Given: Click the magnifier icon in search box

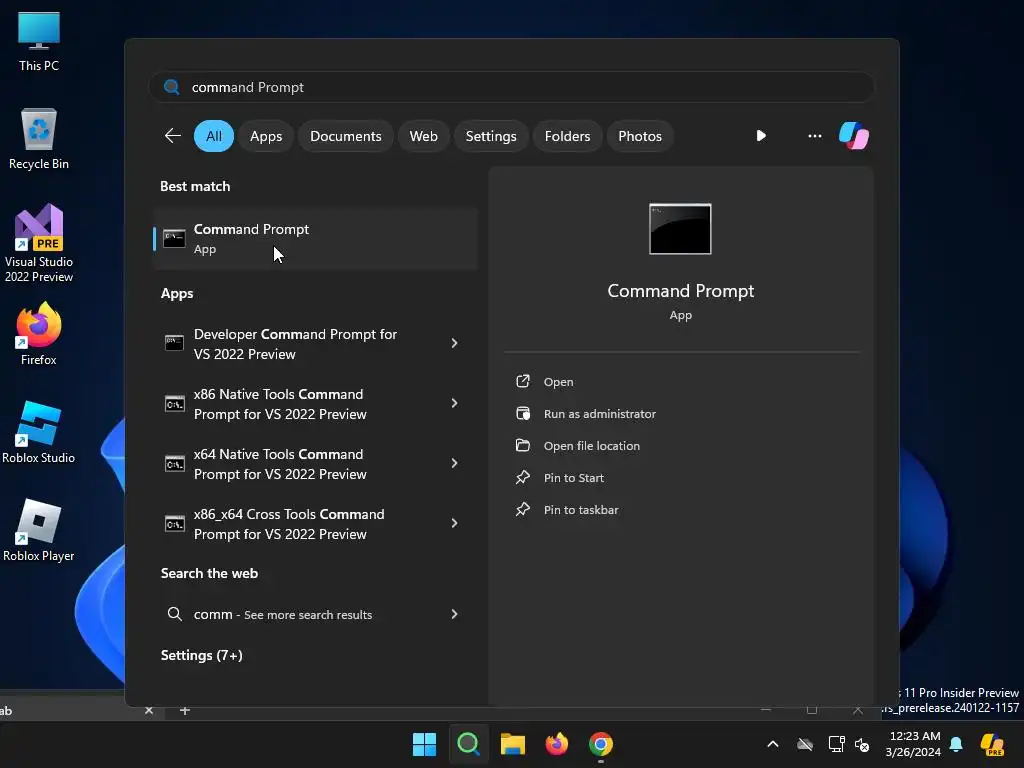Looking at the screenshot, I should point(171,87).
